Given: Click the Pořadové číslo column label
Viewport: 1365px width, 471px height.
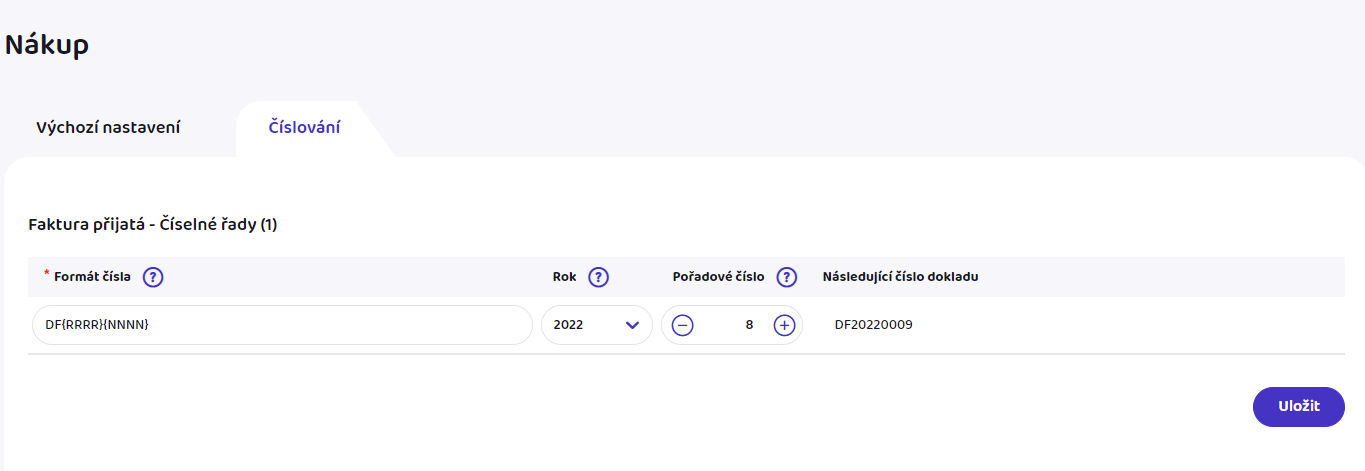Looking at the screenshot, I should [x=719, y=277].
